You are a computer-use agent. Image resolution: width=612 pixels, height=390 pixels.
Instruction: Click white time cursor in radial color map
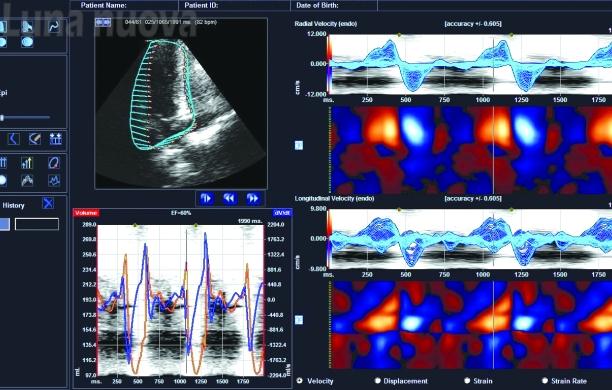493,150
